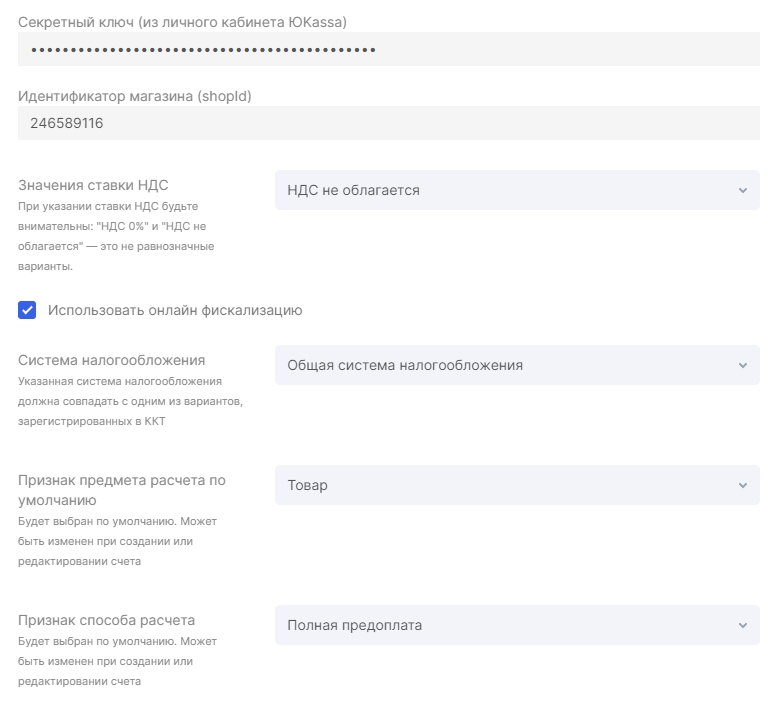This screenshot has height=704, width=778.
Task: Open the НДС не облагается dropdown
Action: pos(517,190)
